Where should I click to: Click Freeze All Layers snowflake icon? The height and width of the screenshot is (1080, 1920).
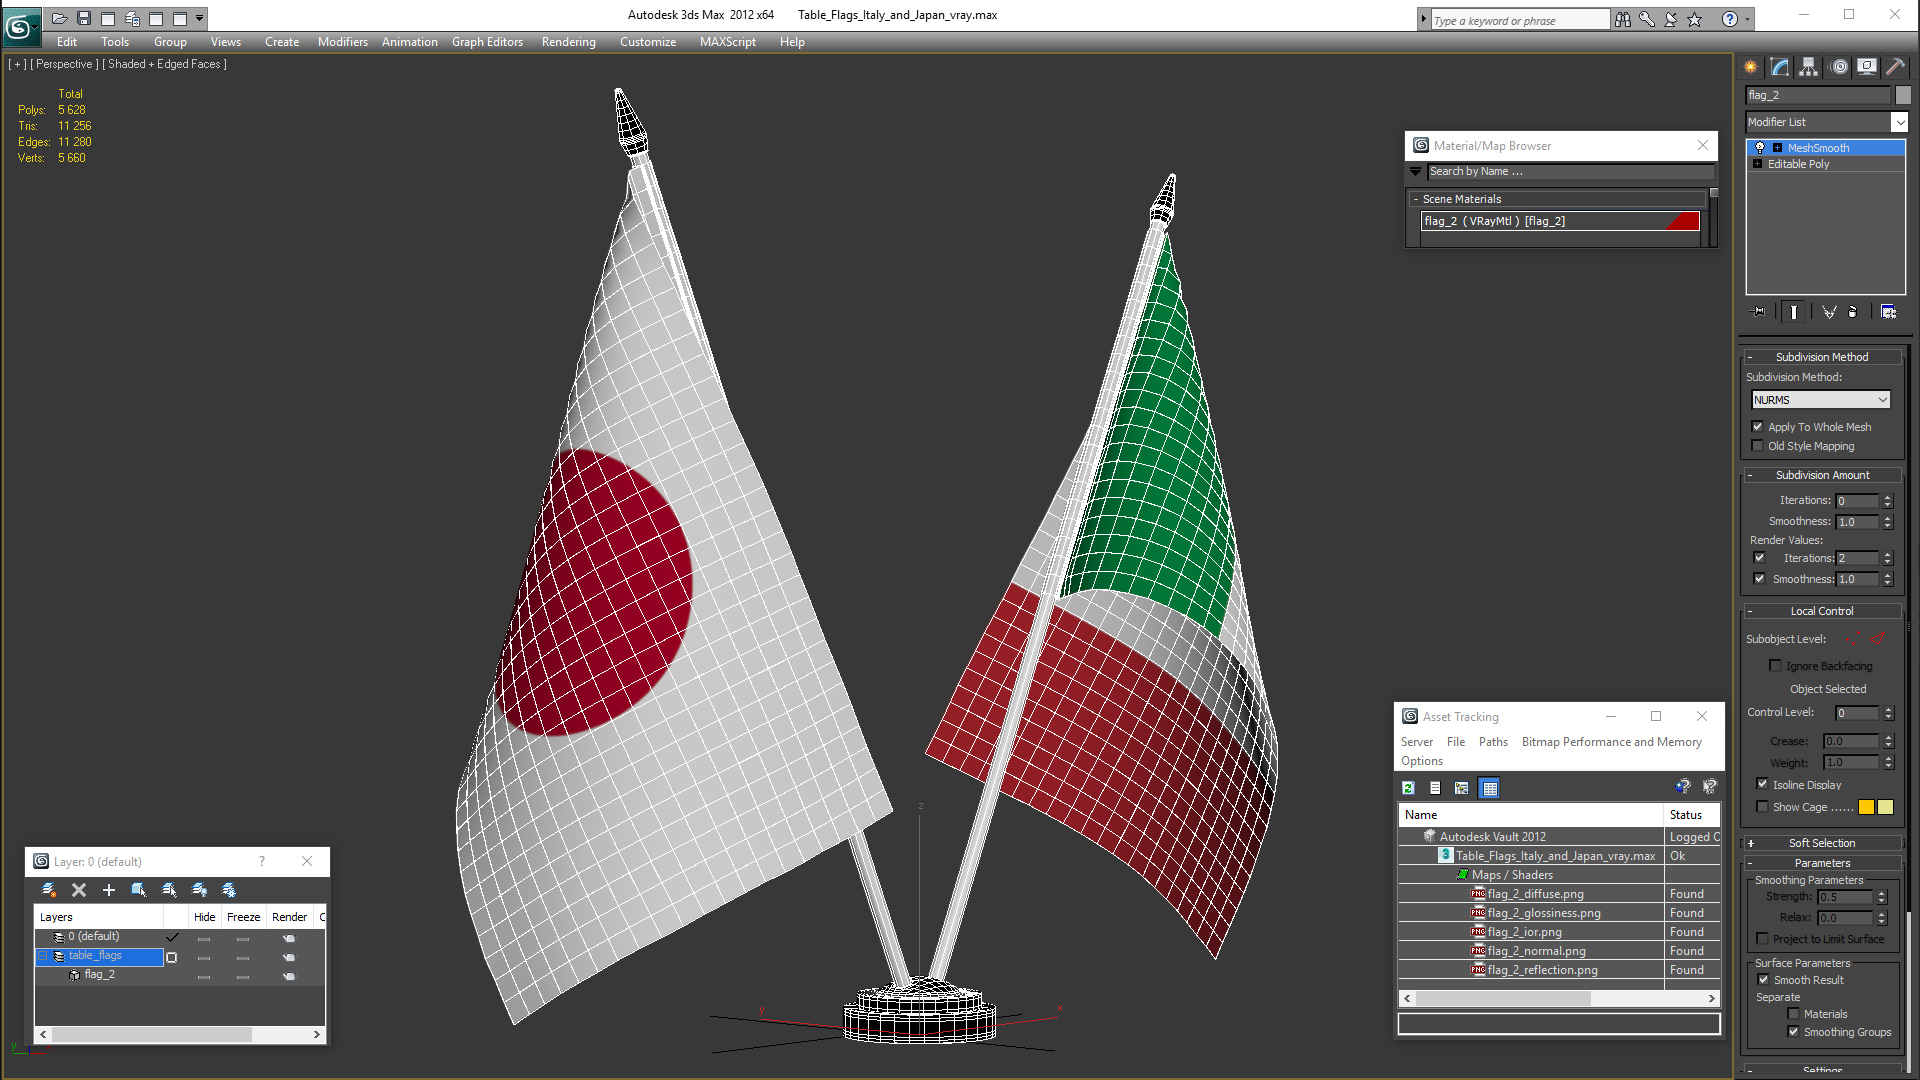coord(229,890)
